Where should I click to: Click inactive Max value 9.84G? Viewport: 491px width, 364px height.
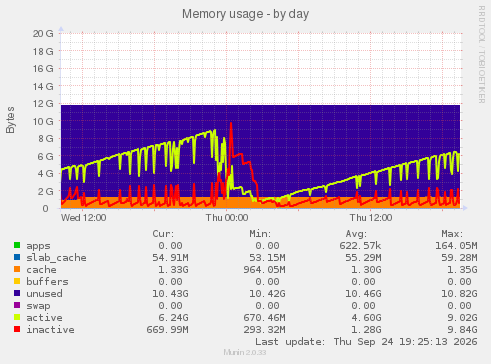[x=462, y=330]
